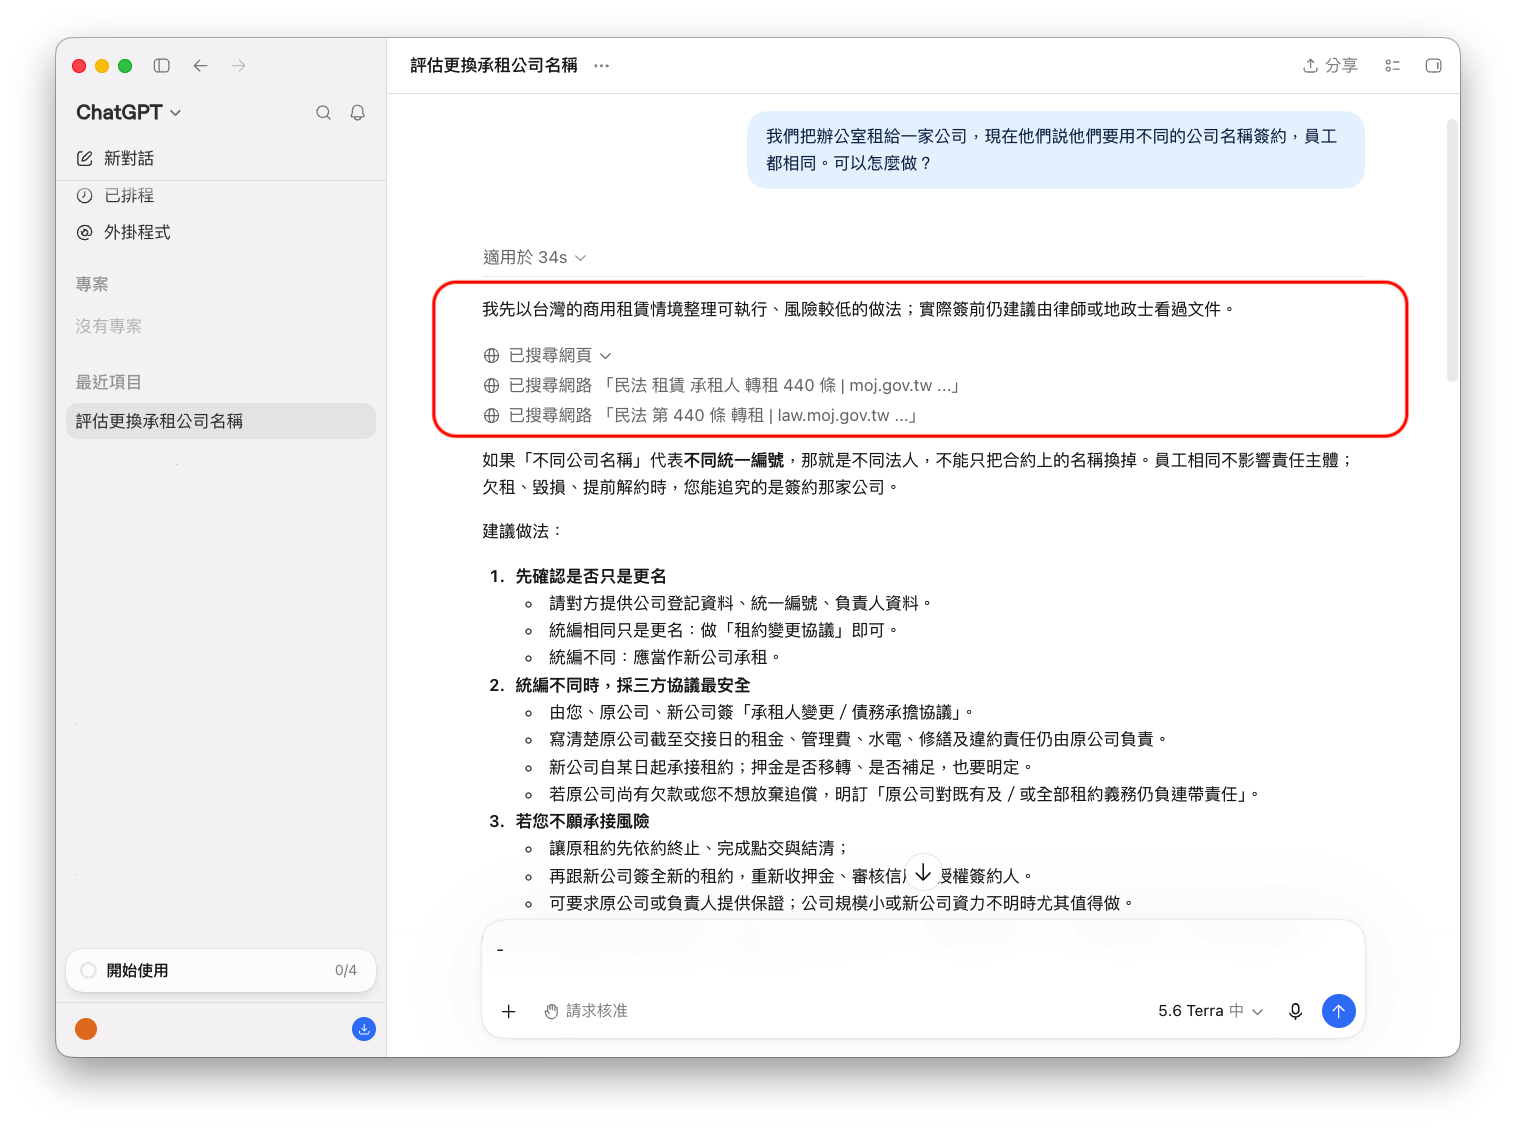Send the message with blue arrow

pyautogui.click(x=1338, y=1011)
